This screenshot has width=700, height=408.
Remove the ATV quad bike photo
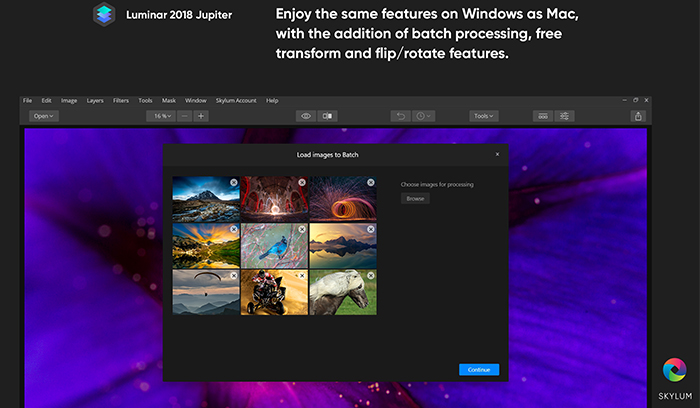point(302,276)
